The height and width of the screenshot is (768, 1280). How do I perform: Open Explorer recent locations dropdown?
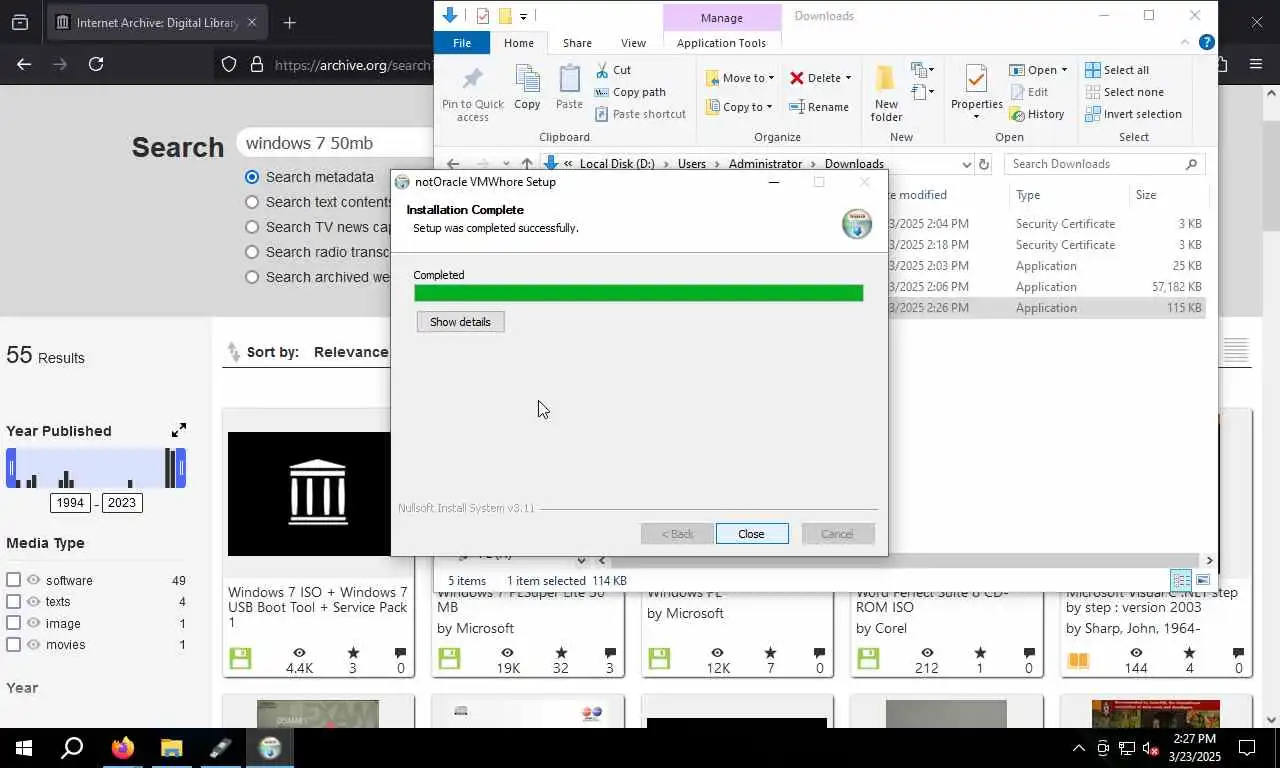(507, 164)
